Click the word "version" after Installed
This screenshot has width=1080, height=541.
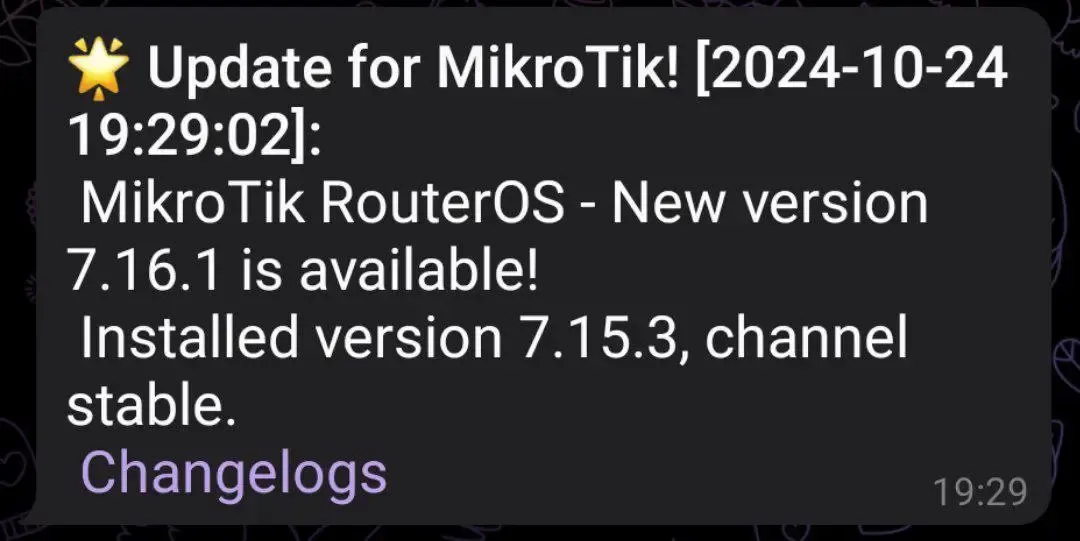coord(408,340)
